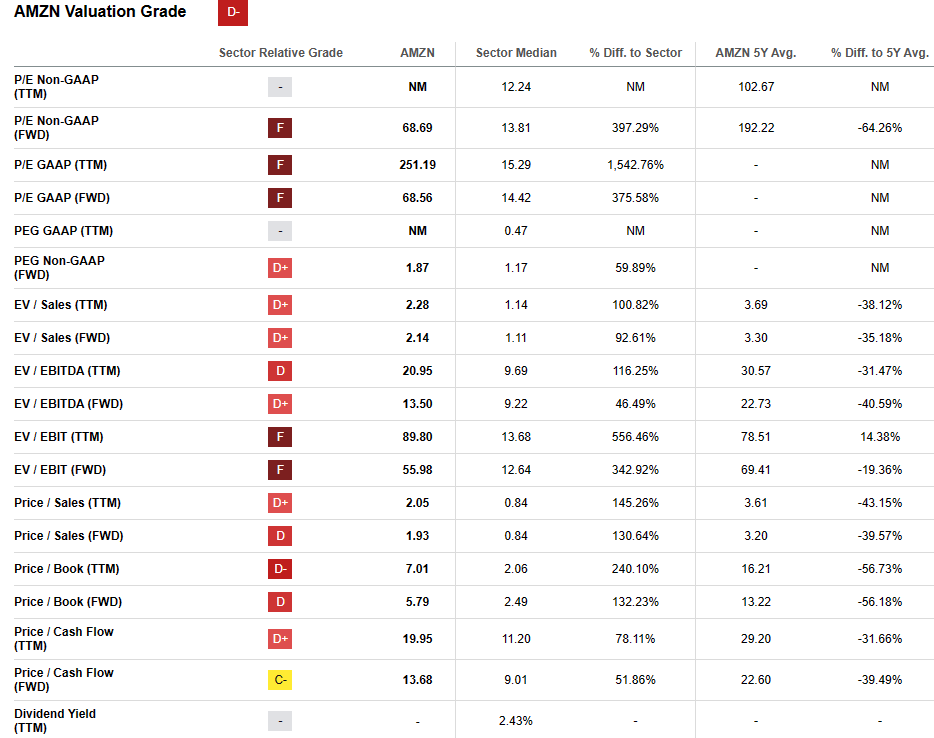934x738 pixels.
Task: Click the Sector Relative Grade column header
Action: coord(280,53)
